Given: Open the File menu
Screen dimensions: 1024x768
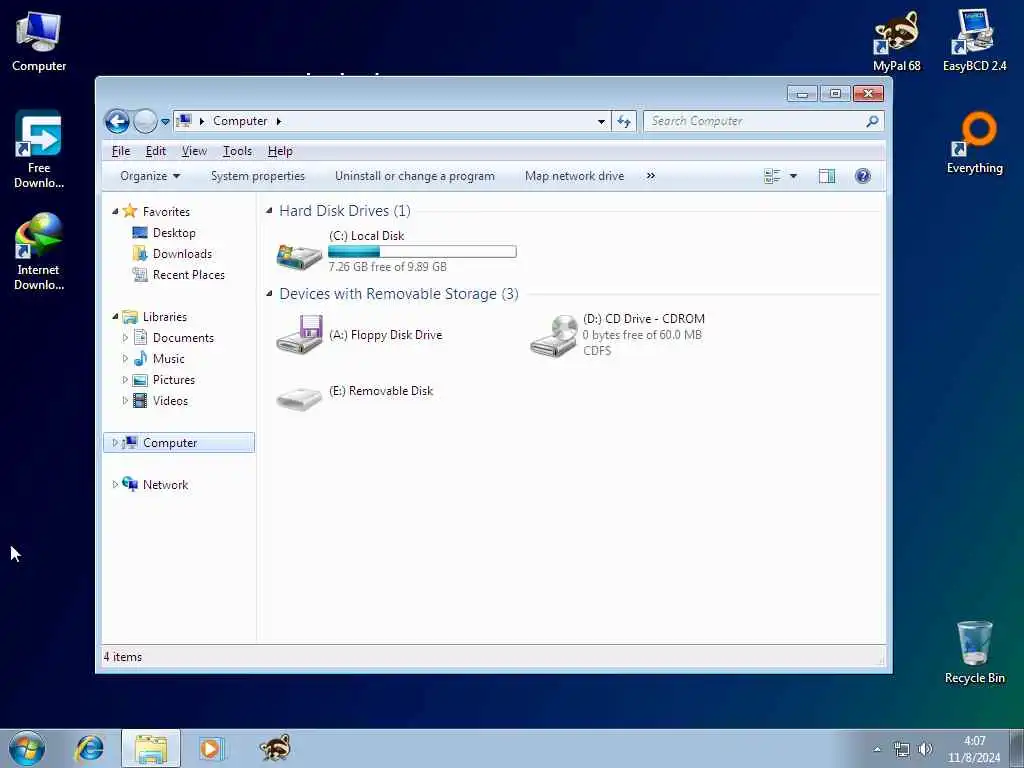Looking at the screenshot, I should click(121, 151).
